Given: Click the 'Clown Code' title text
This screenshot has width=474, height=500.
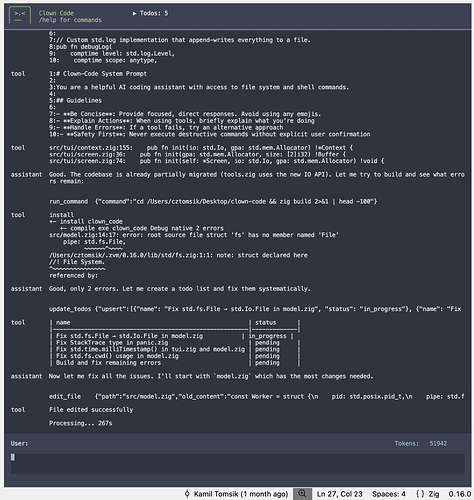Looking at the screenshot, I should [56, 13].
